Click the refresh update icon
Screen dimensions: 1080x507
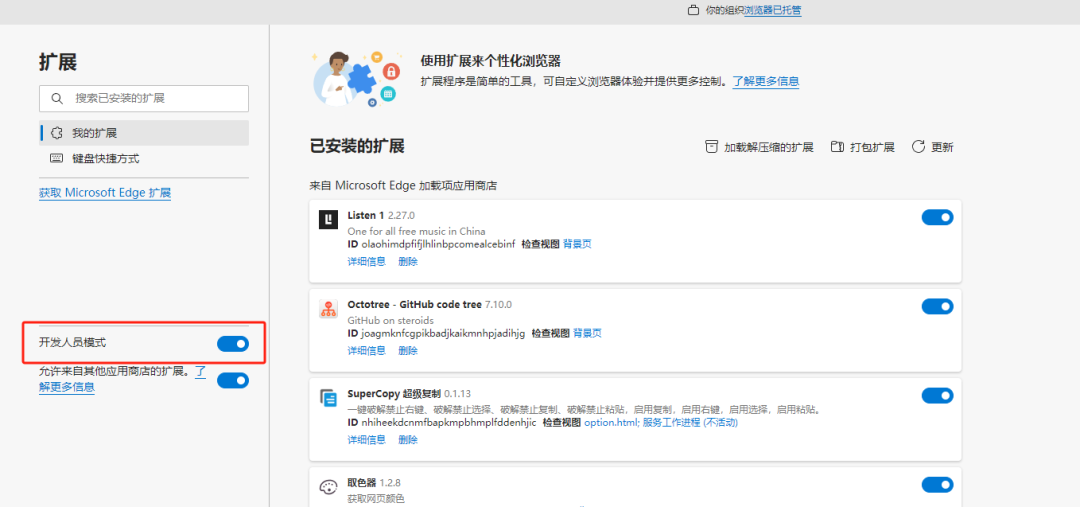click(x=918, y=147)
